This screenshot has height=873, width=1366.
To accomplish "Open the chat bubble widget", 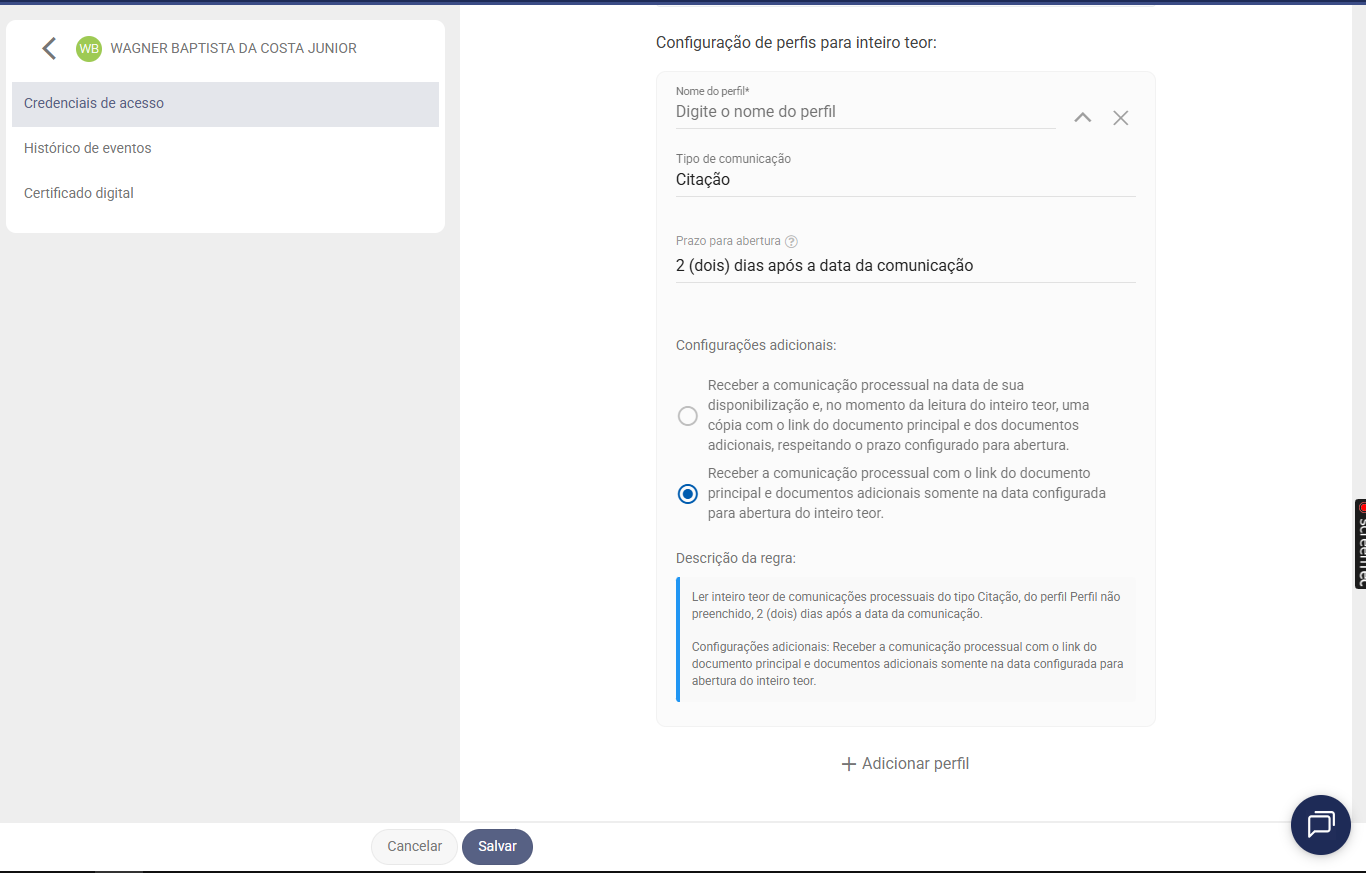I will pyautogui.click(x=1320, y=825).
